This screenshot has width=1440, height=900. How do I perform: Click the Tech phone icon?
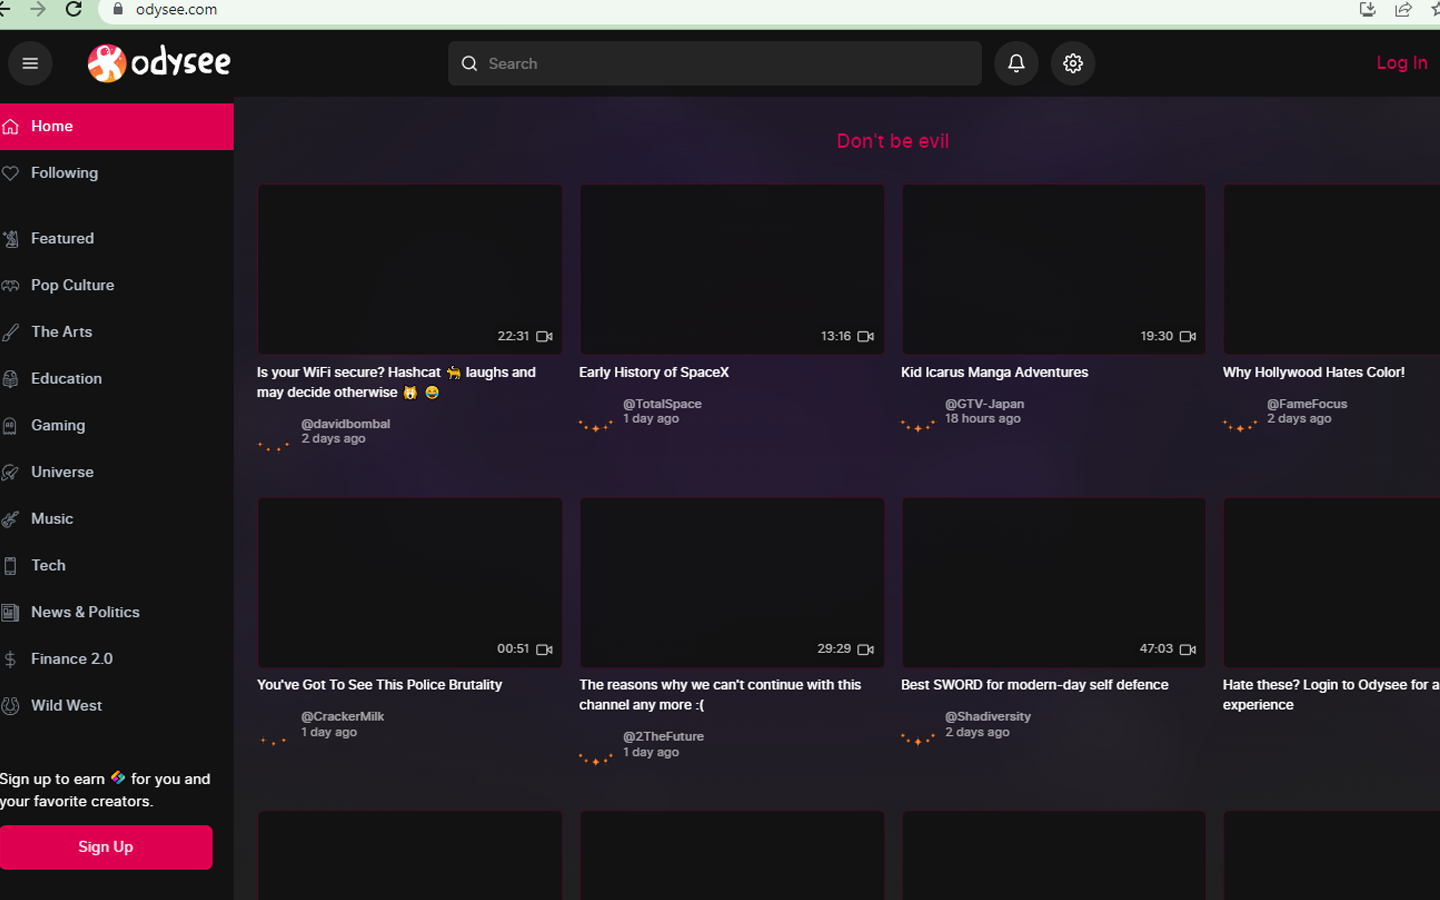pos(10,566)
